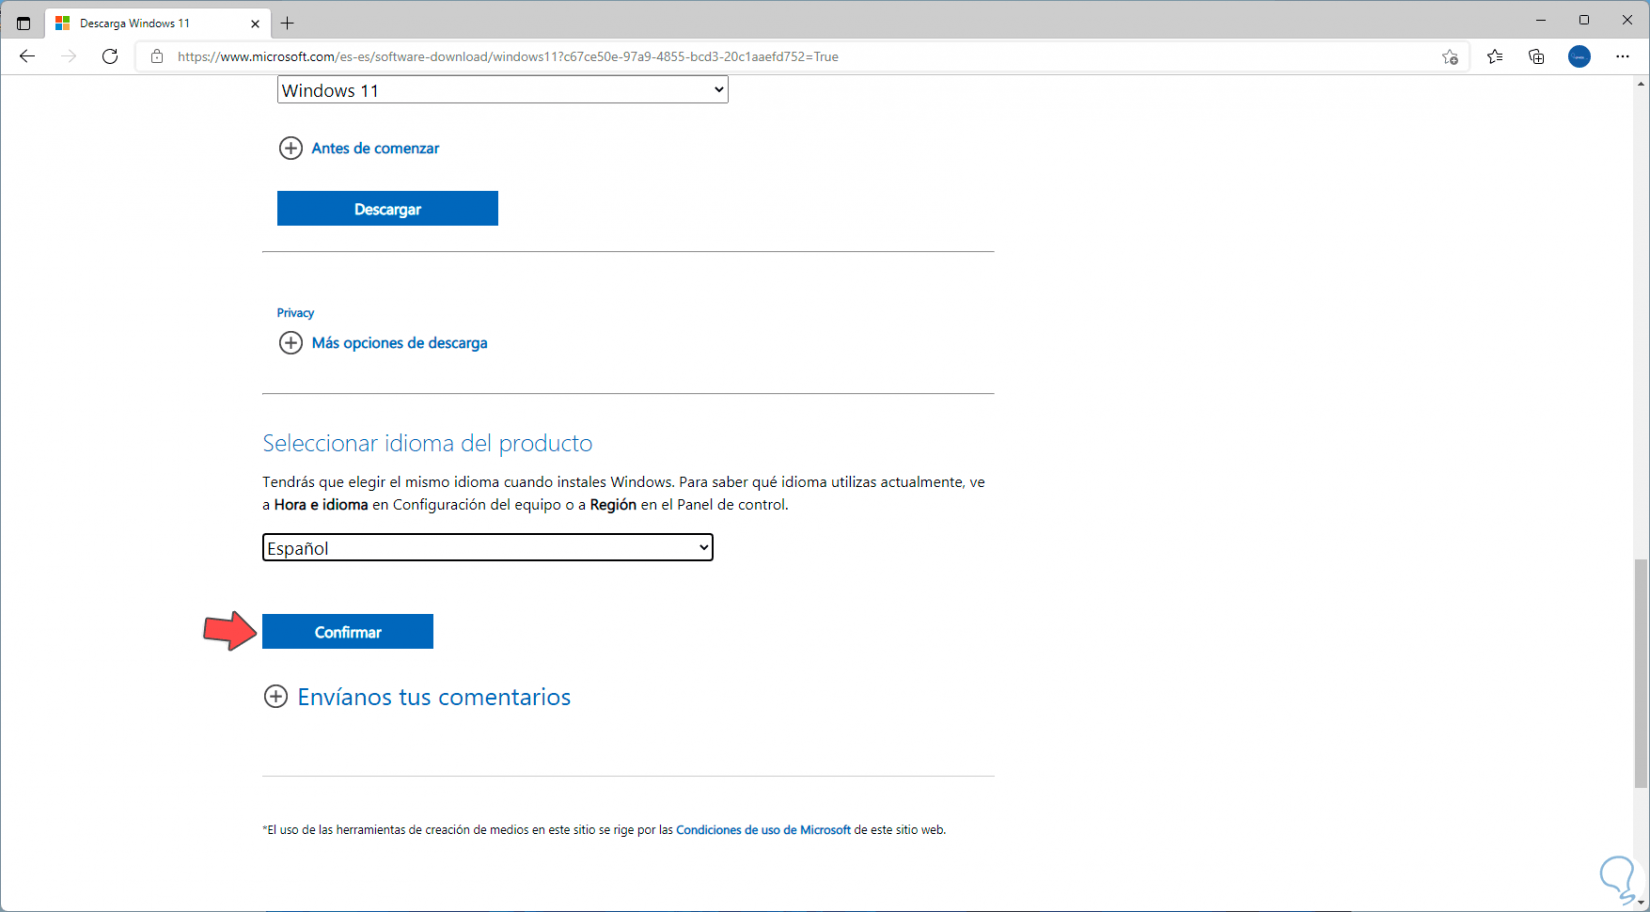Close the Descarga Windows 11 tab
The image size is (1650, 912).
pyautogui.click(x=255, y=23)
